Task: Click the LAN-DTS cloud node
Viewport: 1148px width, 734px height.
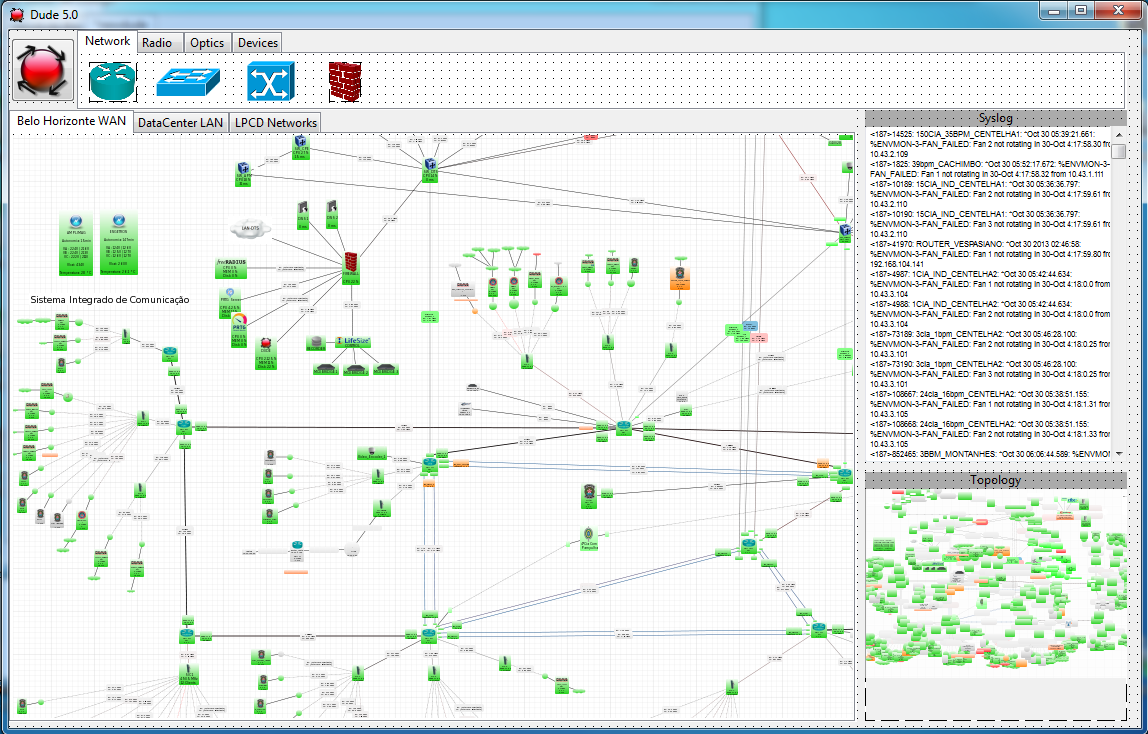Action: [250, 228]
